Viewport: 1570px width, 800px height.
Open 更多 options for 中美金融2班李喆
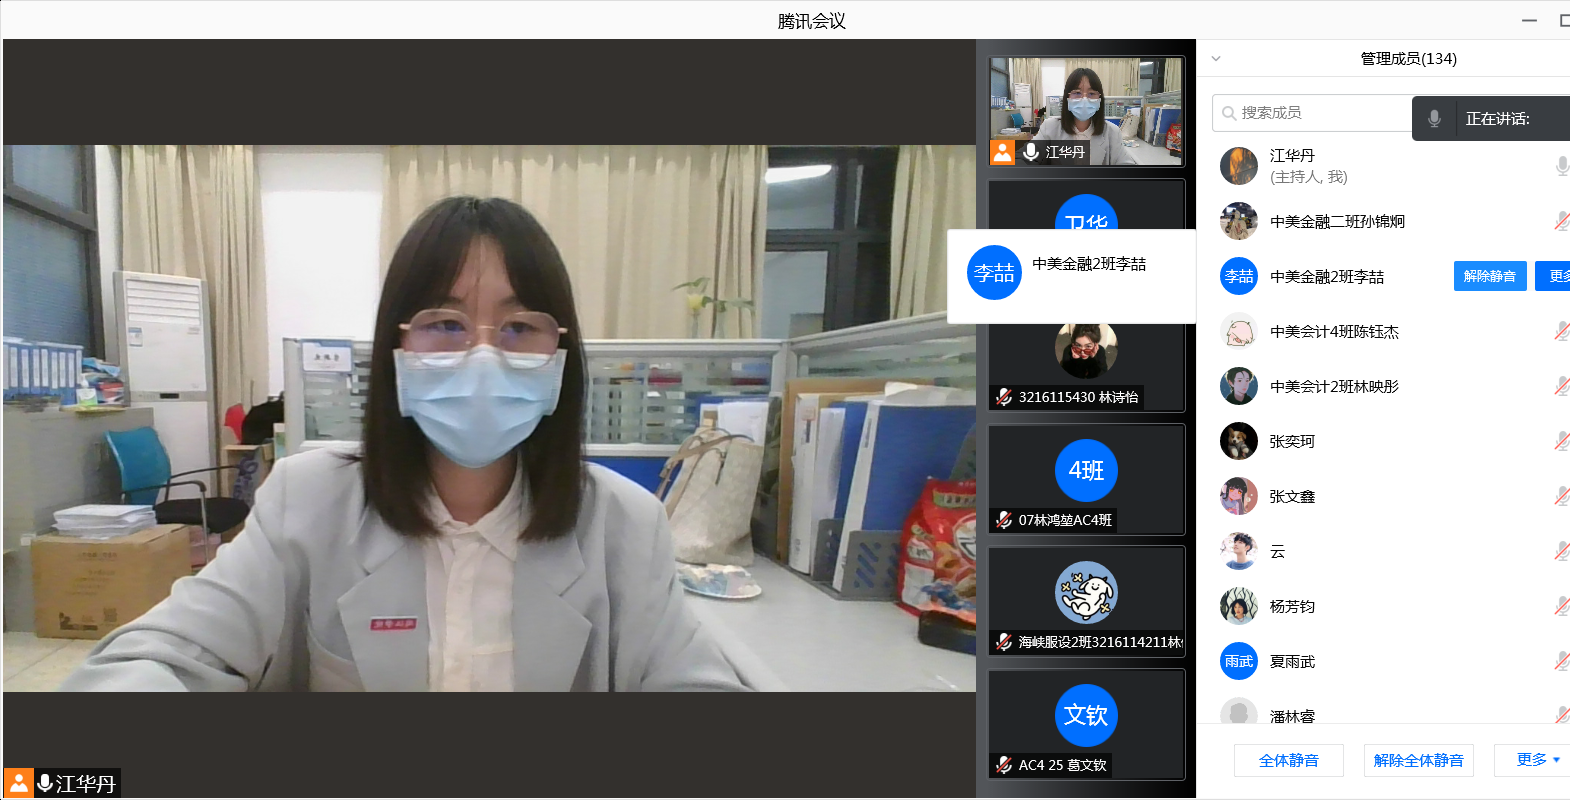click(x=1556, y=276)
